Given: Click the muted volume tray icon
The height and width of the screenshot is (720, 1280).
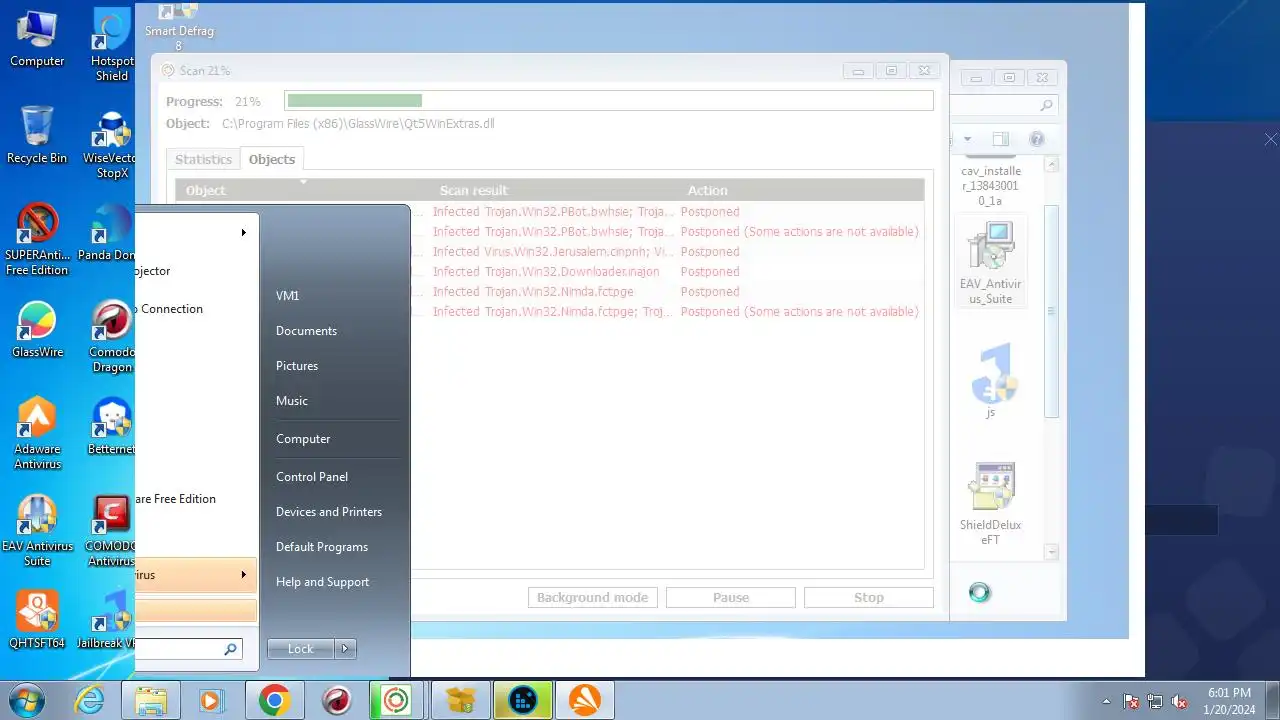Looking at the screenshot, I should click(1179, 701).
